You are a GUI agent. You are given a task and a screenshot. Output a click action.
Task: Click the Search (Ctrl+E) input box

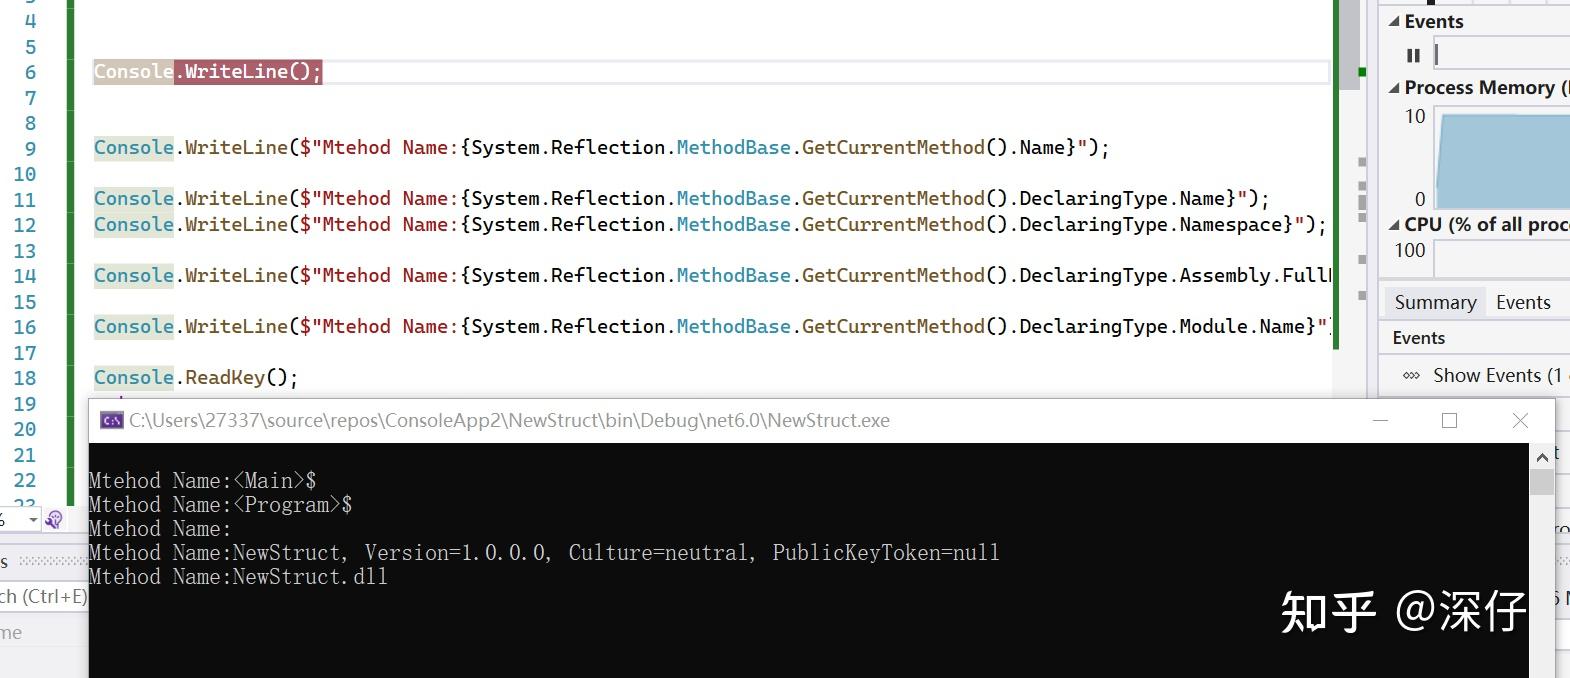[43, 597]
